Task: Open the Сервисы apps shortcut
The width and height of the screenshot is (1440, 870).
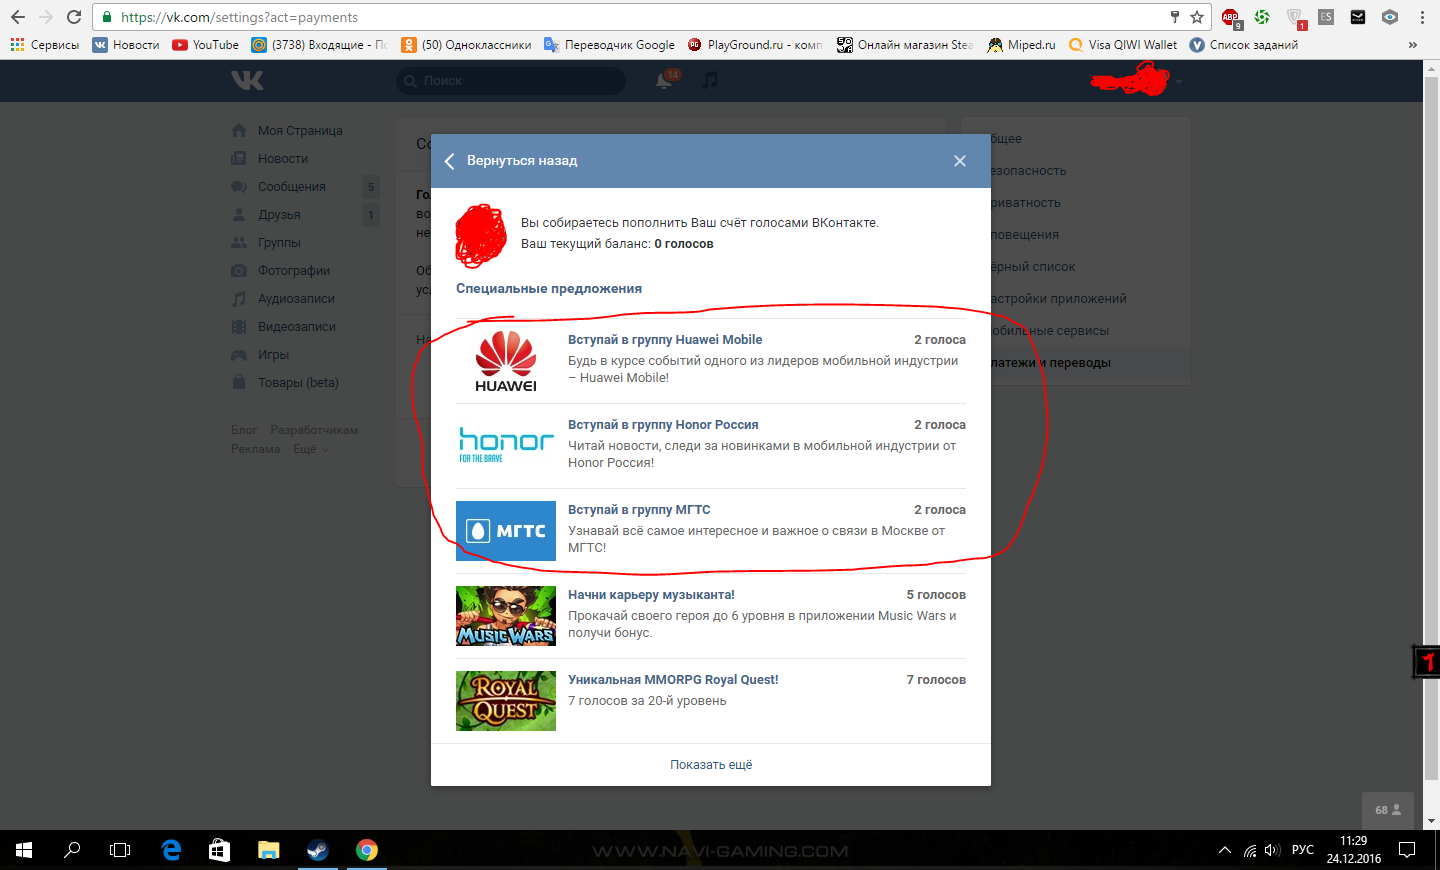Action: click(x=45, y=45)
